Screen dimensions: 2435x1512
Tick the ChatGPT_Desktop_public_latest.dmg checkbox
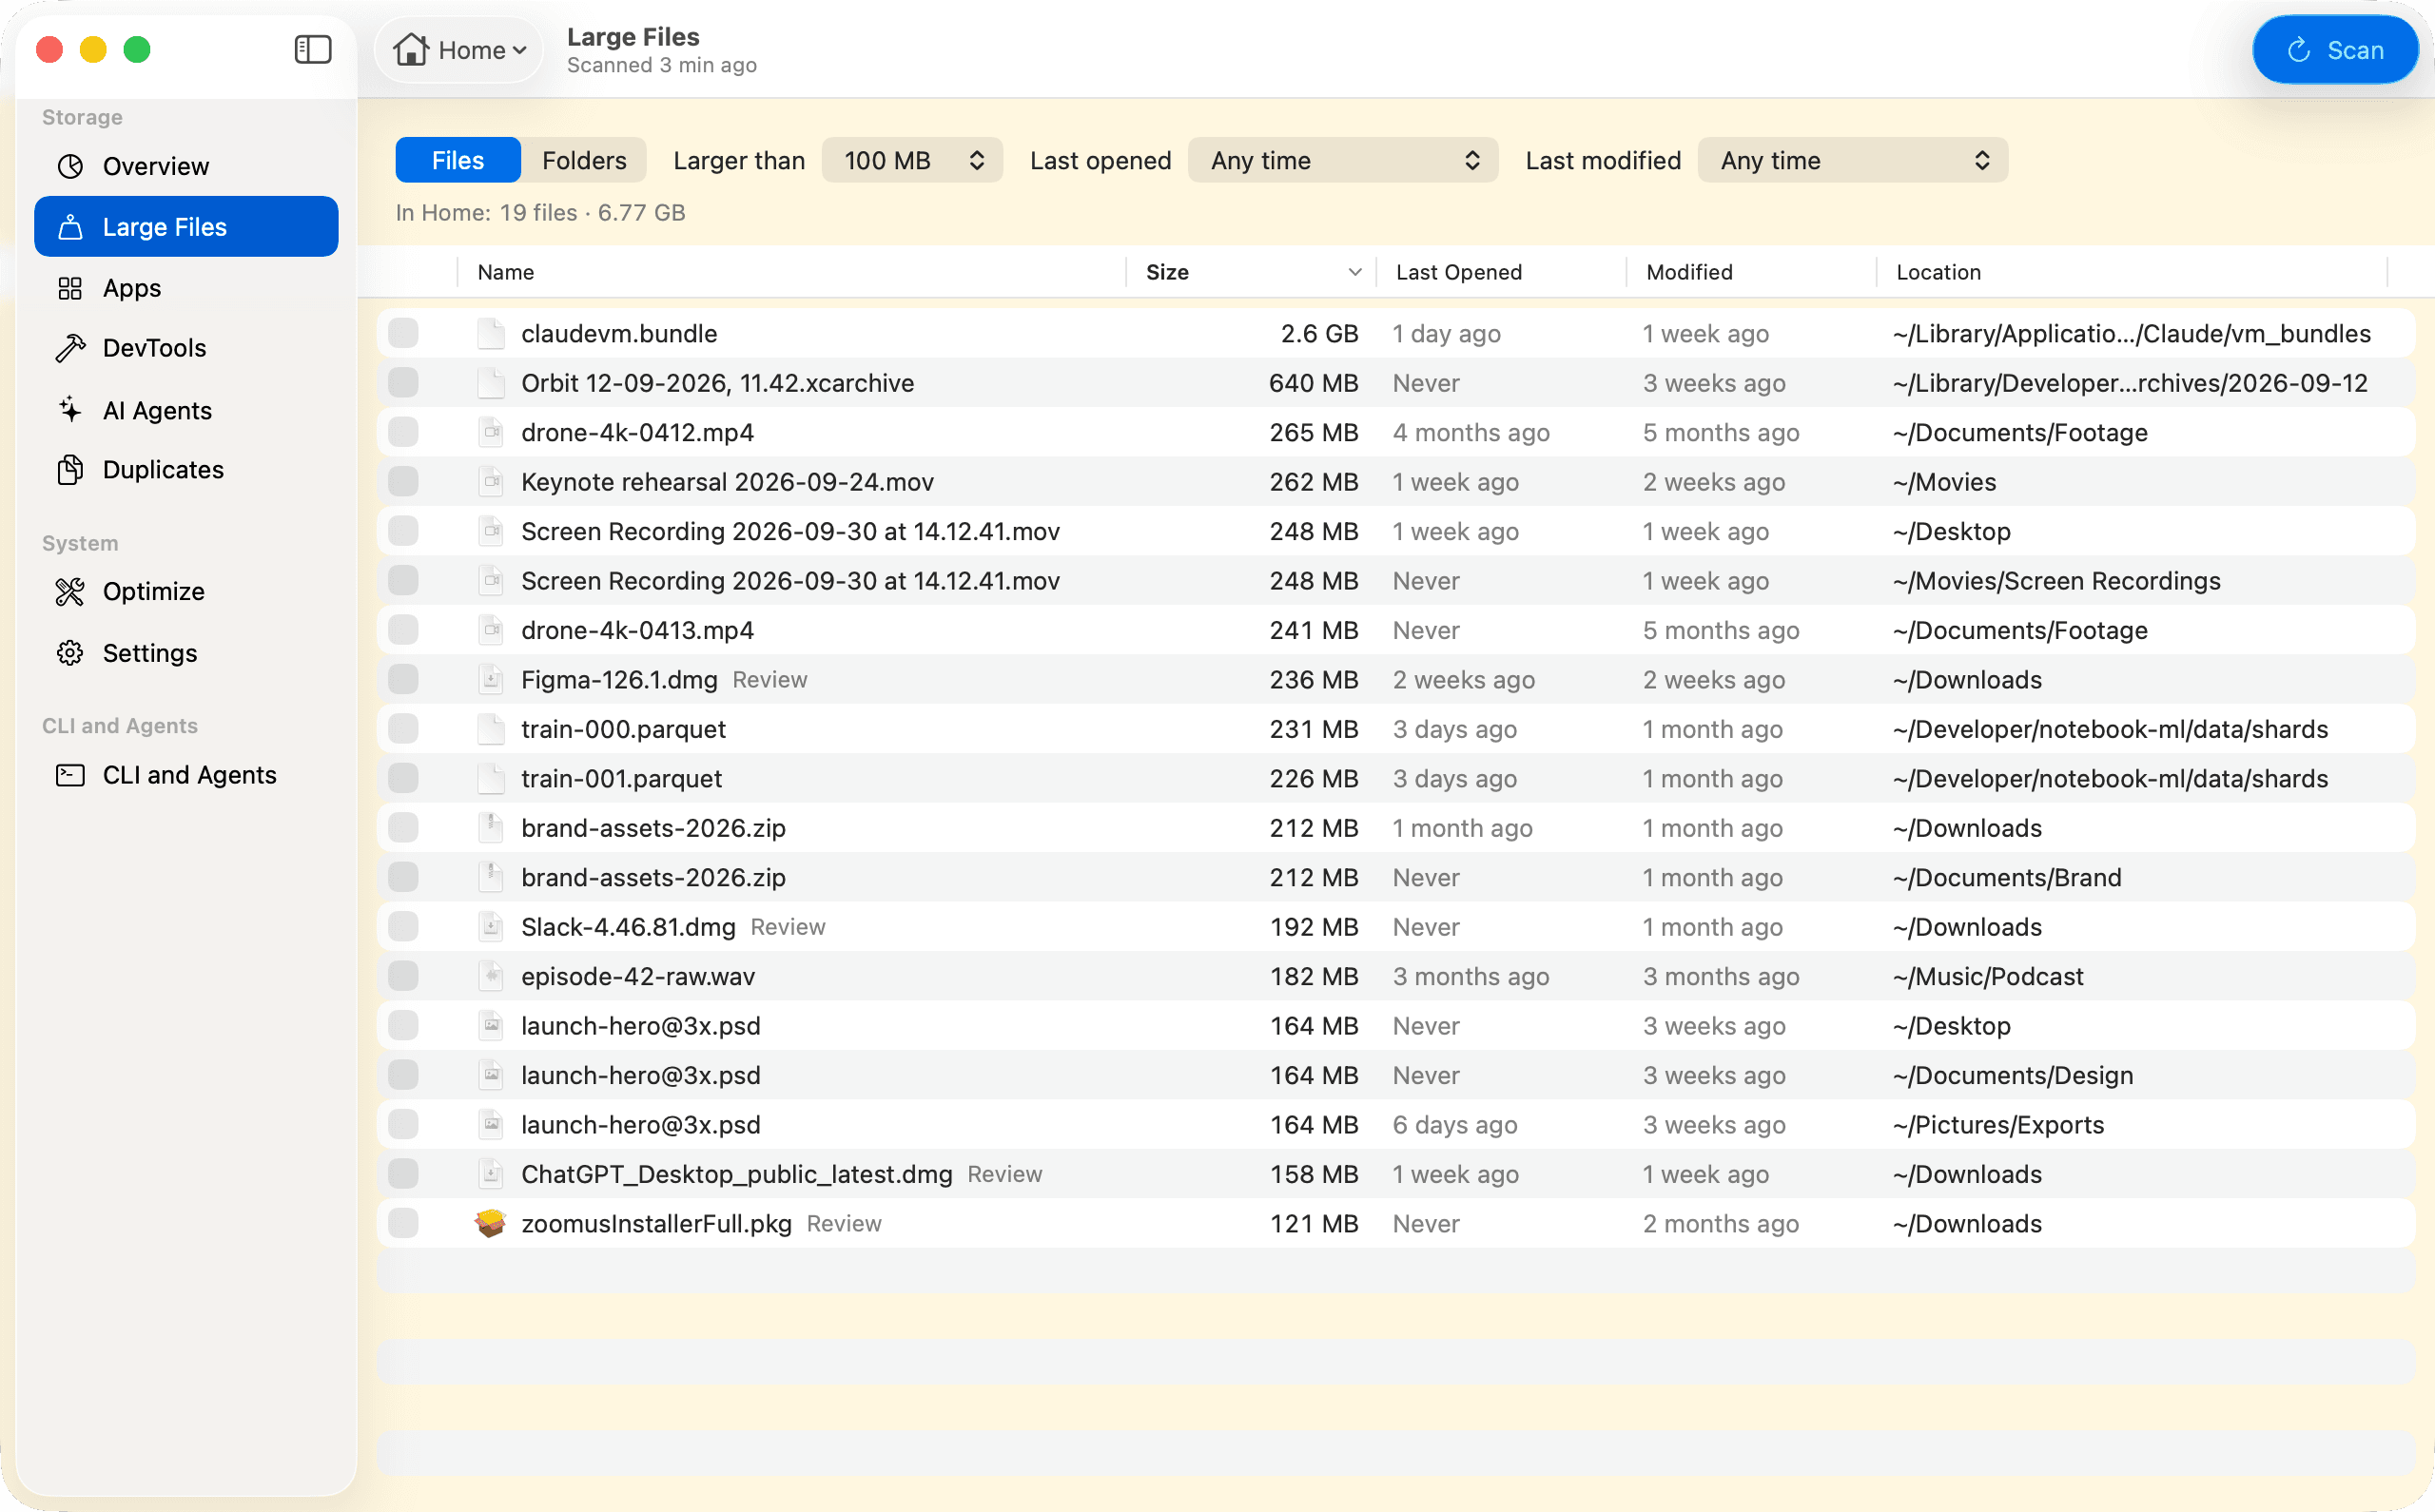point(403,1173)
